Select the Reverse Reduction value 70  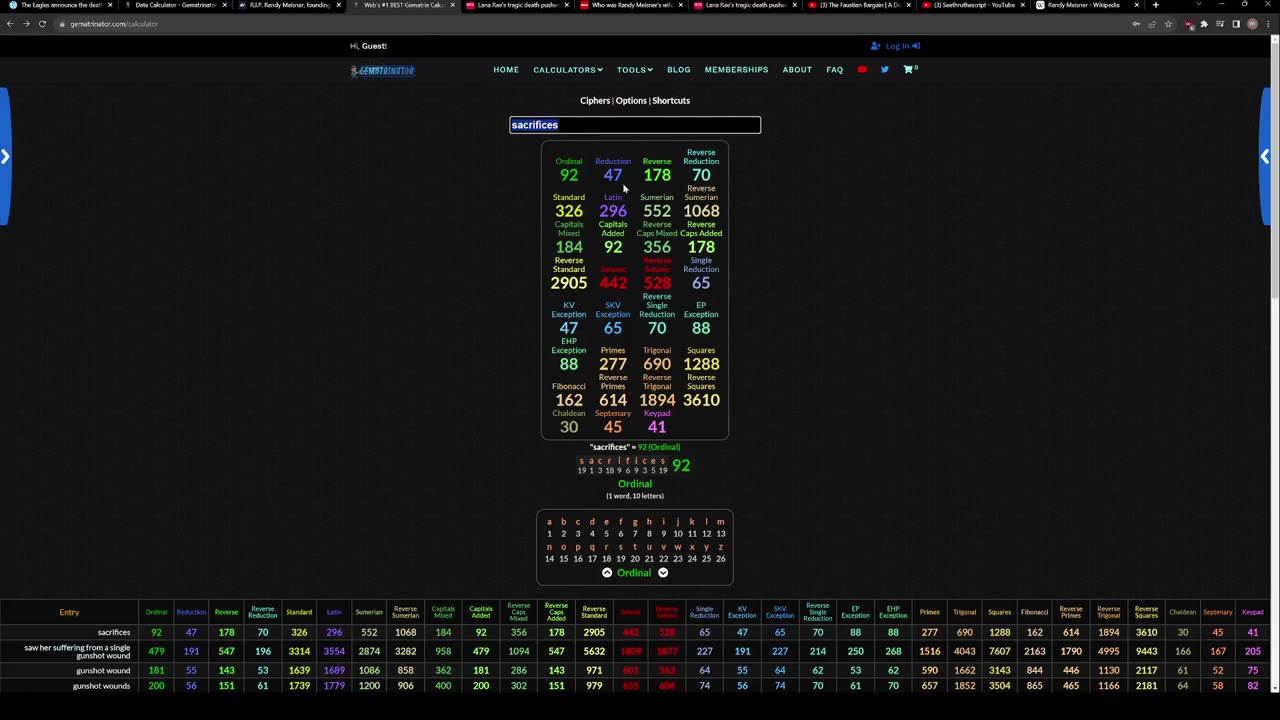click(701, 175)
